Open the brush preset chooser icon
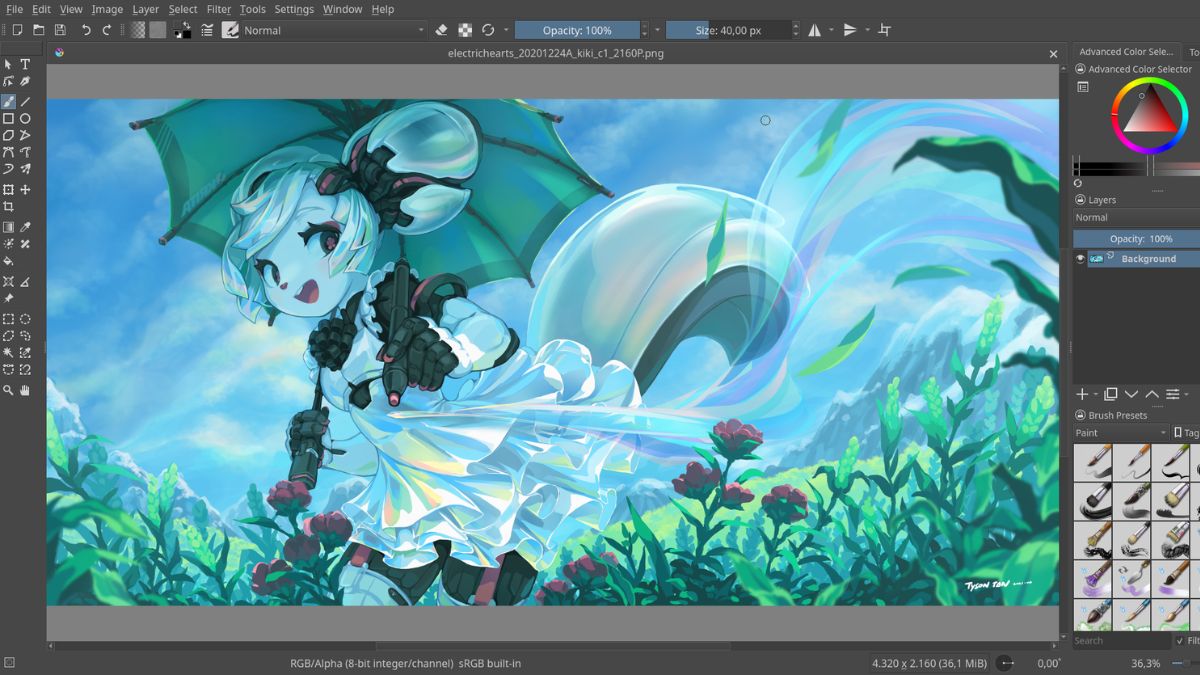This screenshot has height=675, width=1200. [x=230, y=30]
